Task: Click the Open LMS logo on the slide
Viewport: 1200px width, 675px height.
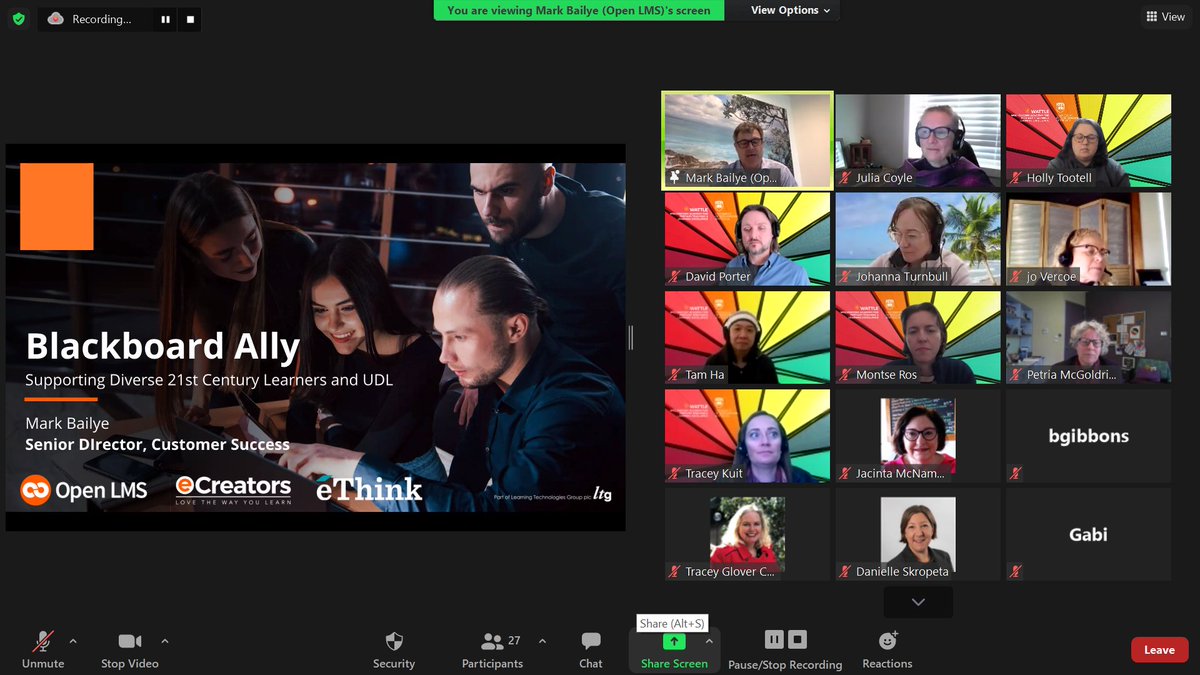Action: coord(84,490)
